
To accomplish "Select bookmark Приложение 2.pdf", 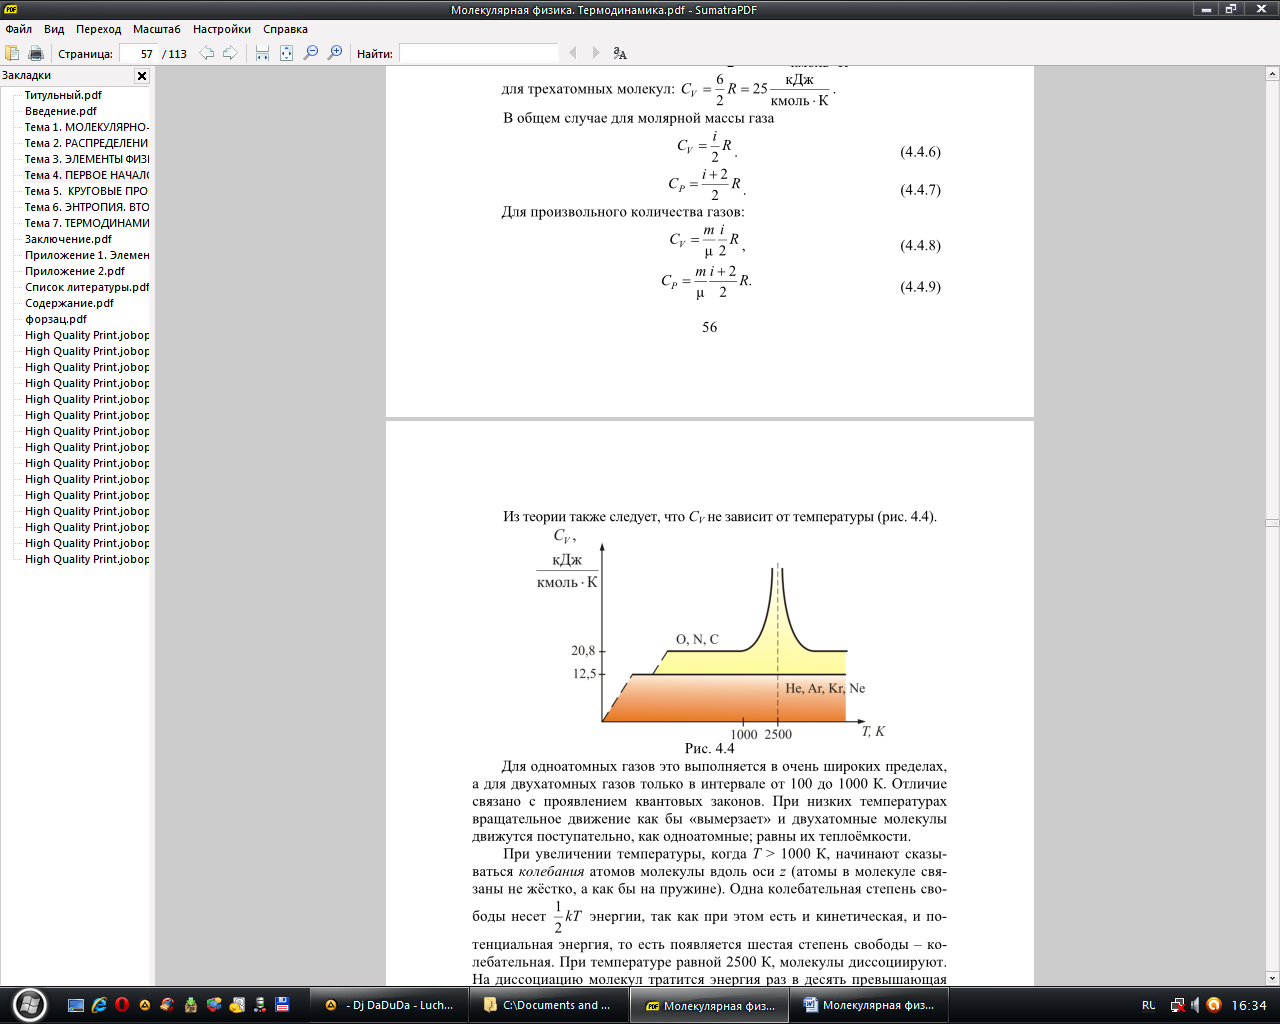I will coord(75,271).
